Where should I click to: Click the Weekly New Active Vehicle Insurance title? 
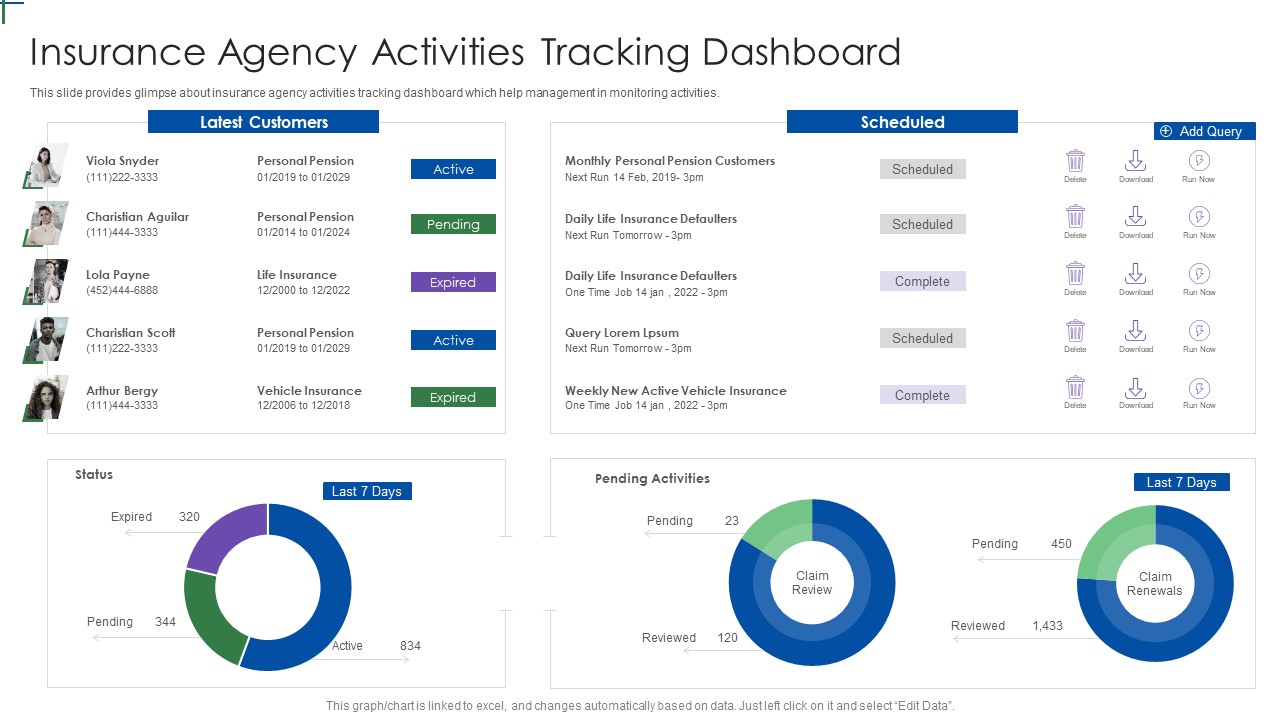point(676,391)
